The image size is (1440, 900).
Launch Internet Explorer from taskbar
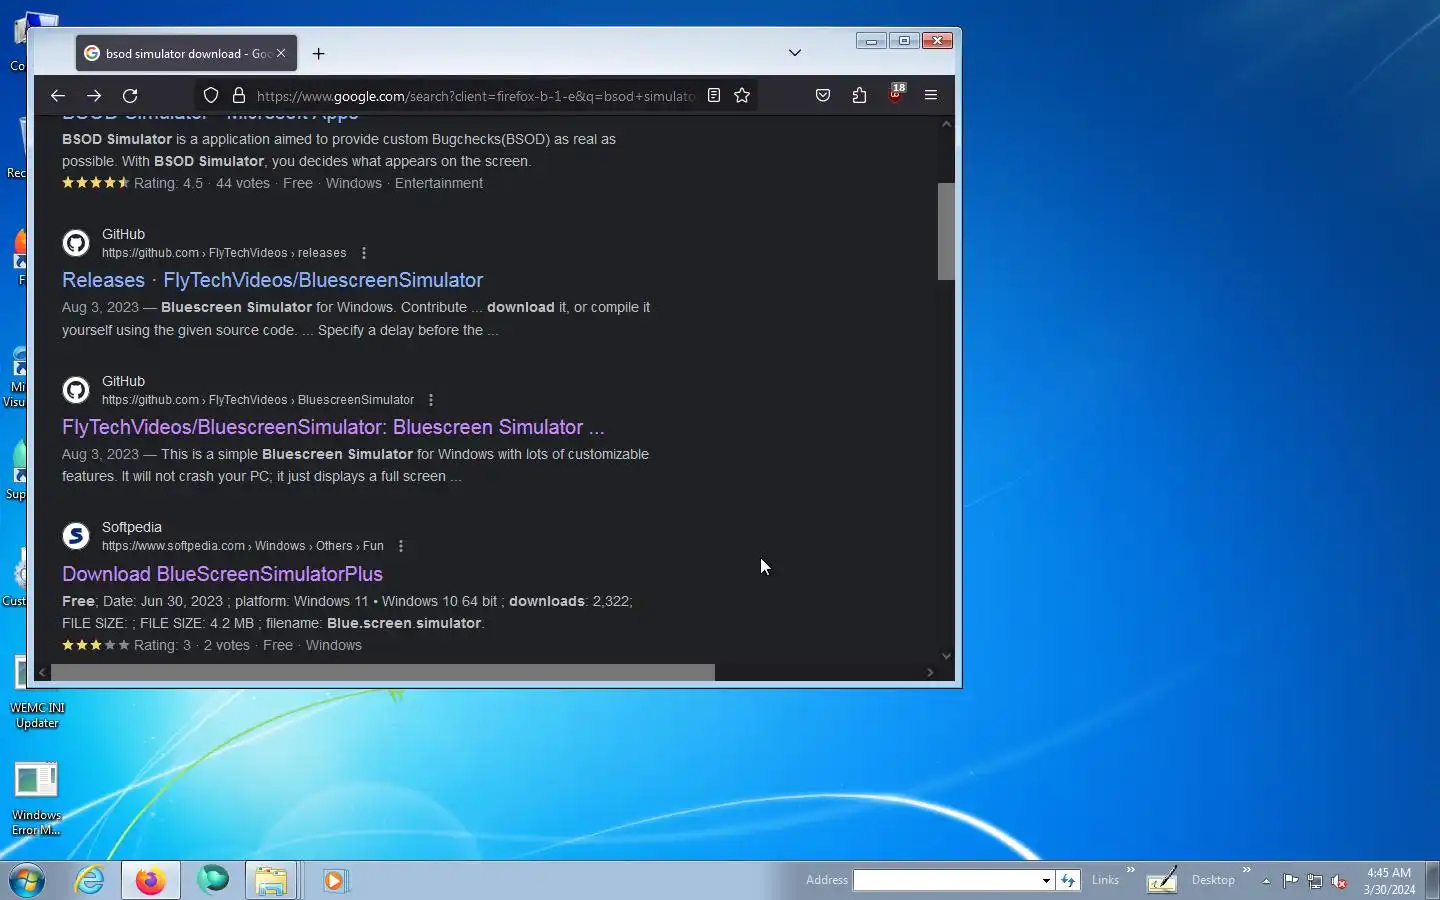click(90, 881)
